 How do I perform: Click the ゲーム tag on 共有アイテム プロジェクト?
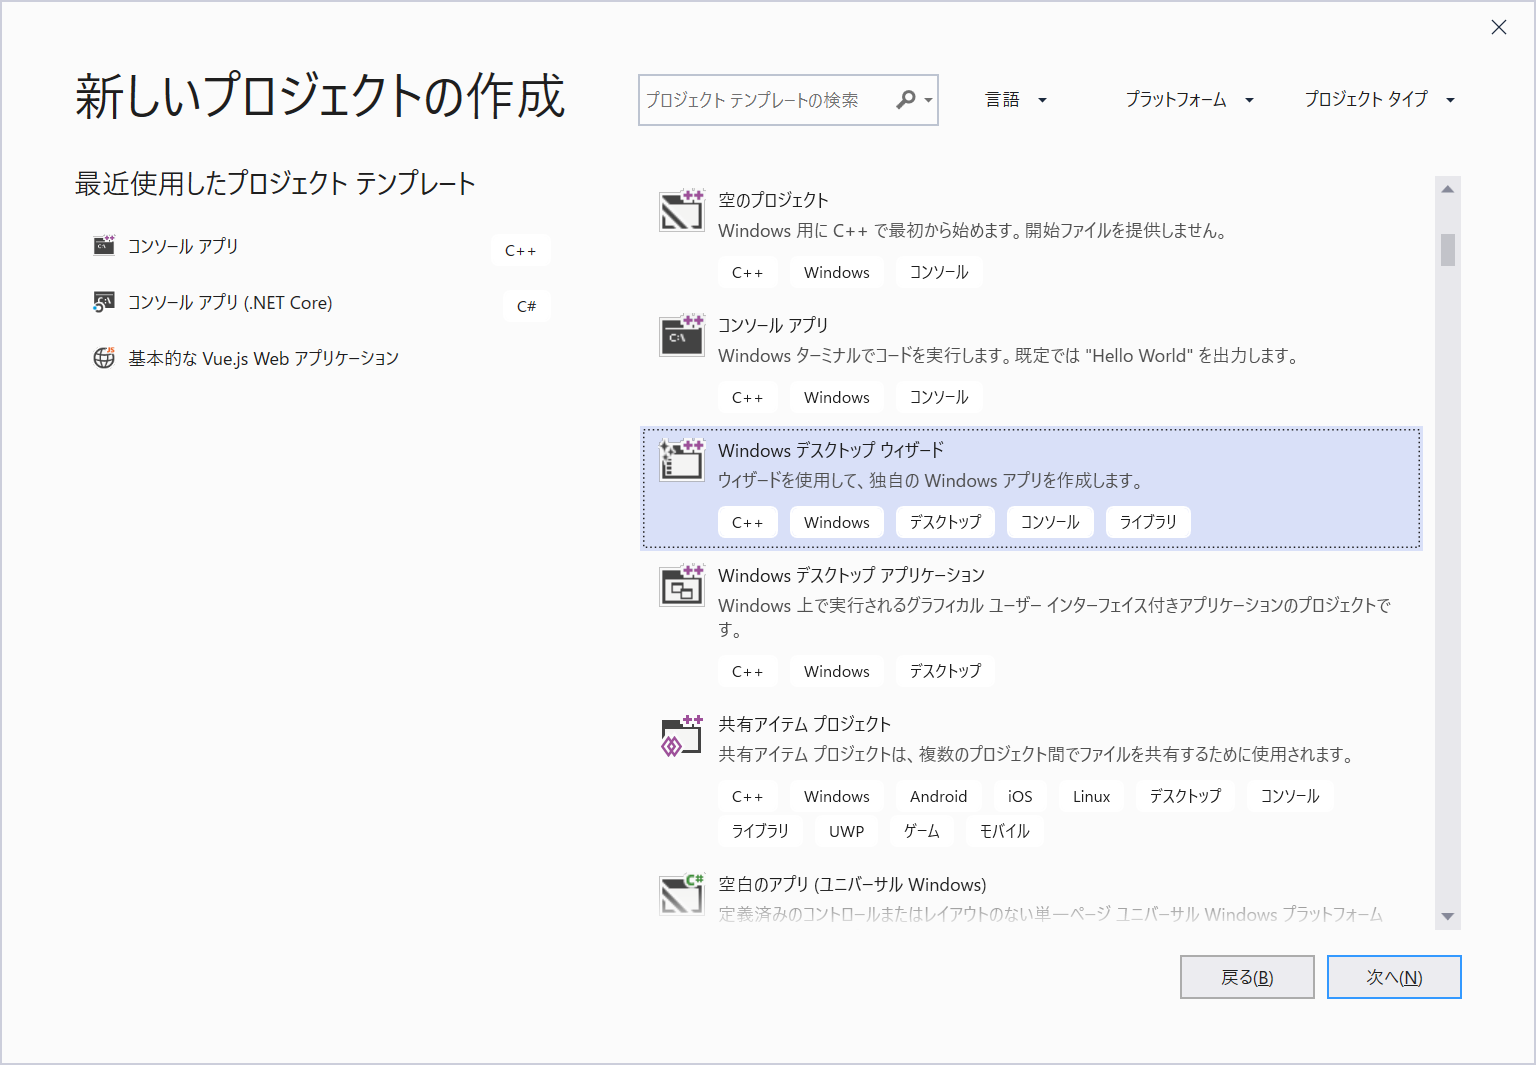tap(922, 831)
